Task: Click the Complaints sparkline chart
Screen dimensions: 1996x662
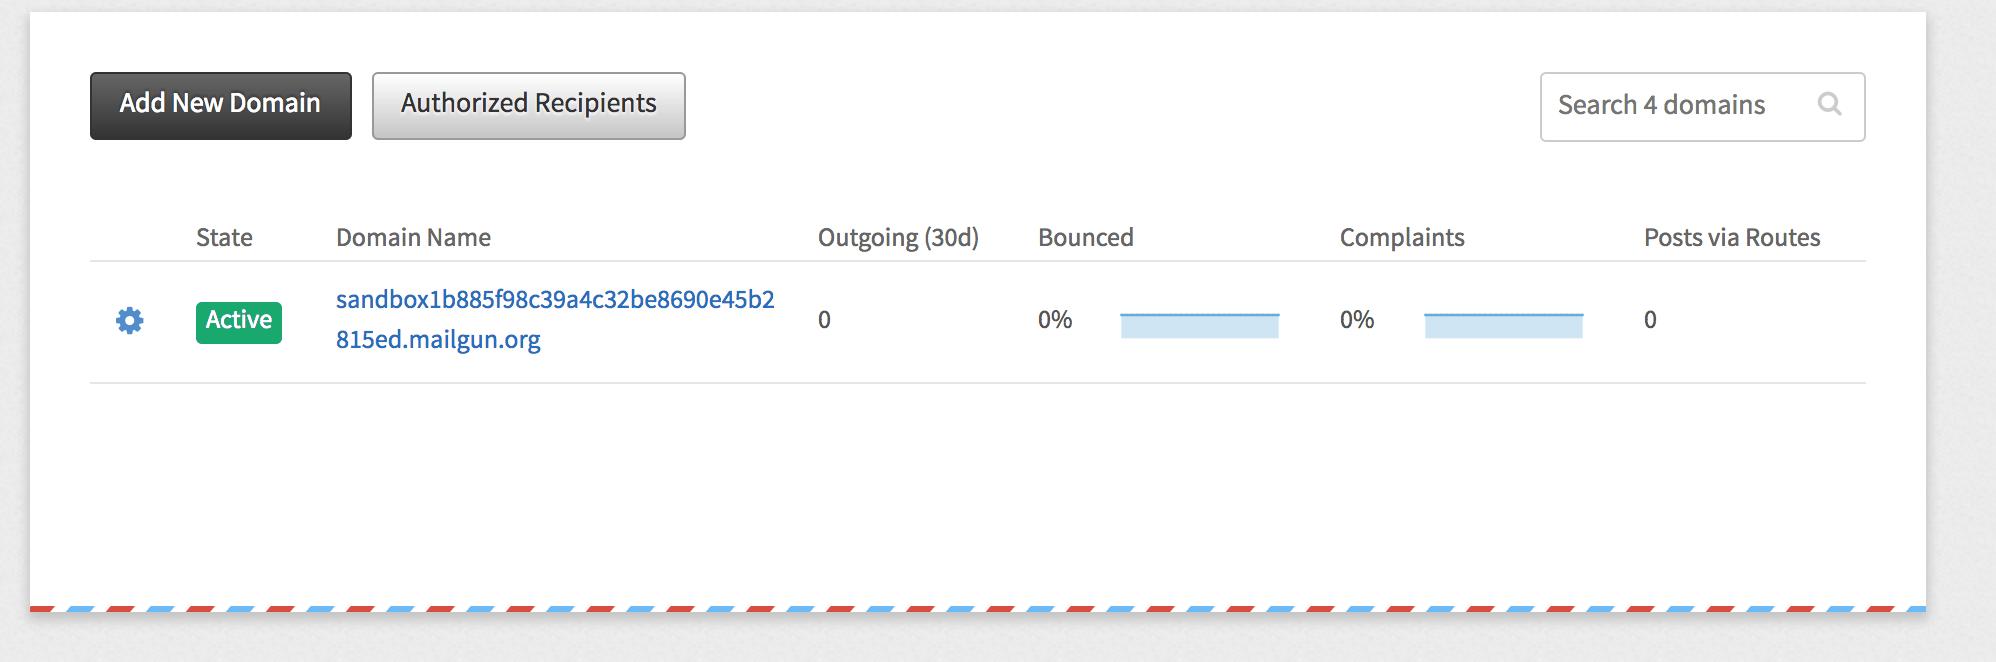Action: point(1503,325)
